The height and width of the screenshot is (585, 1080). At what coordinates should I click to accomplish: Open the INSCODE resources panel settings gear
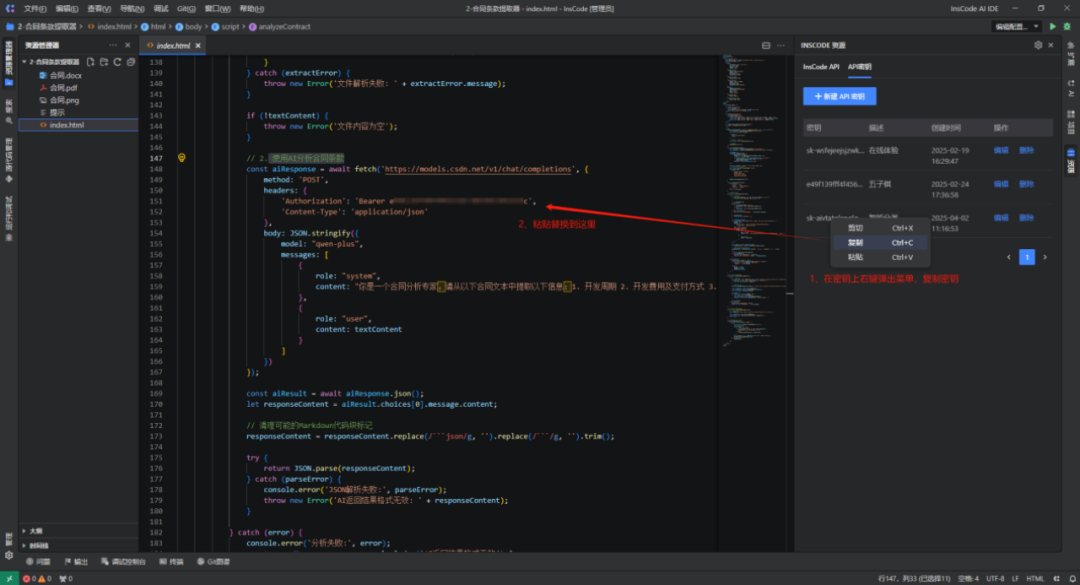point(1038,45)
